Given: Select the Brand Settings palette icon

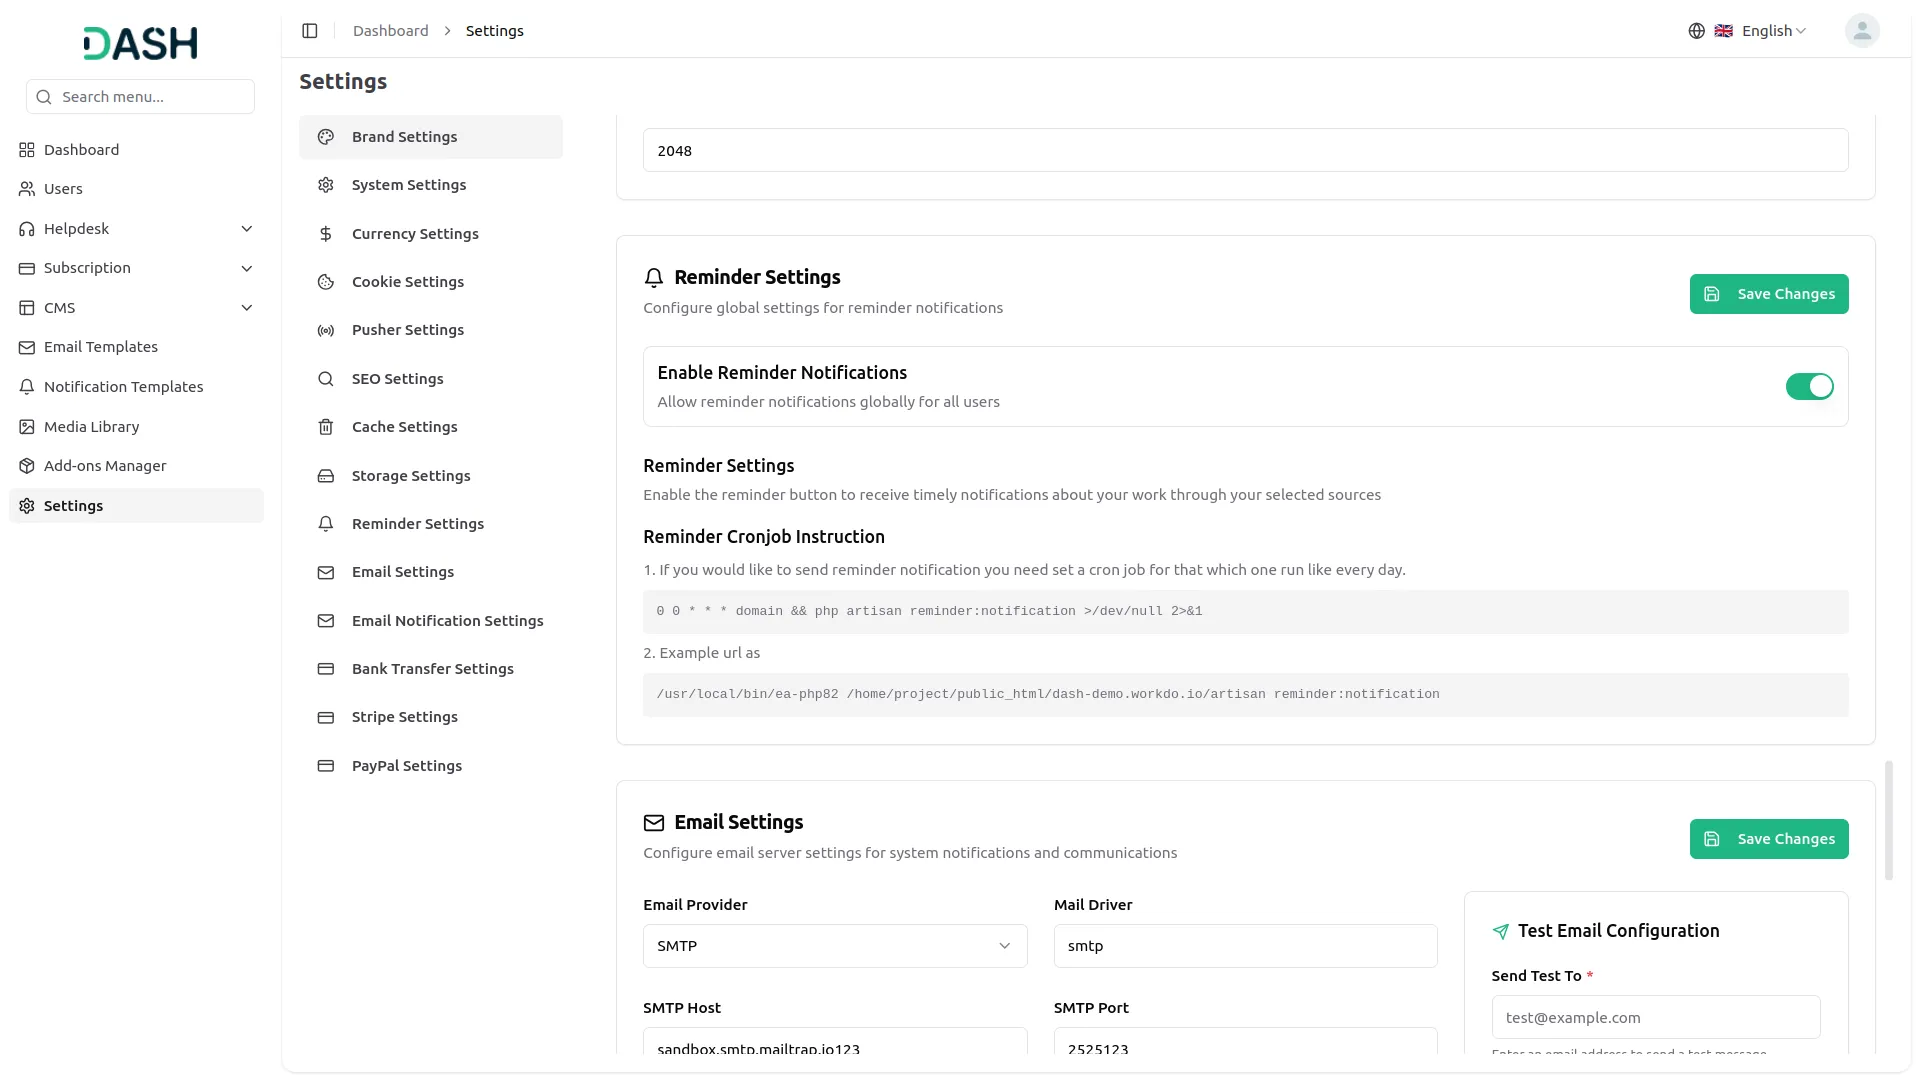Looking at the screenshot, I should 325,137.
